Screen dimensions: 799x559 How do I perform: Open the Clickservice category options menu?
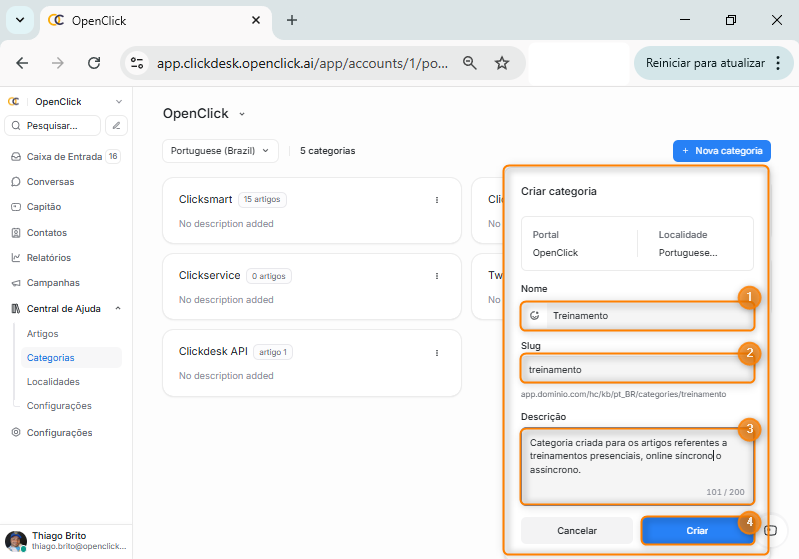coord(437,276)
